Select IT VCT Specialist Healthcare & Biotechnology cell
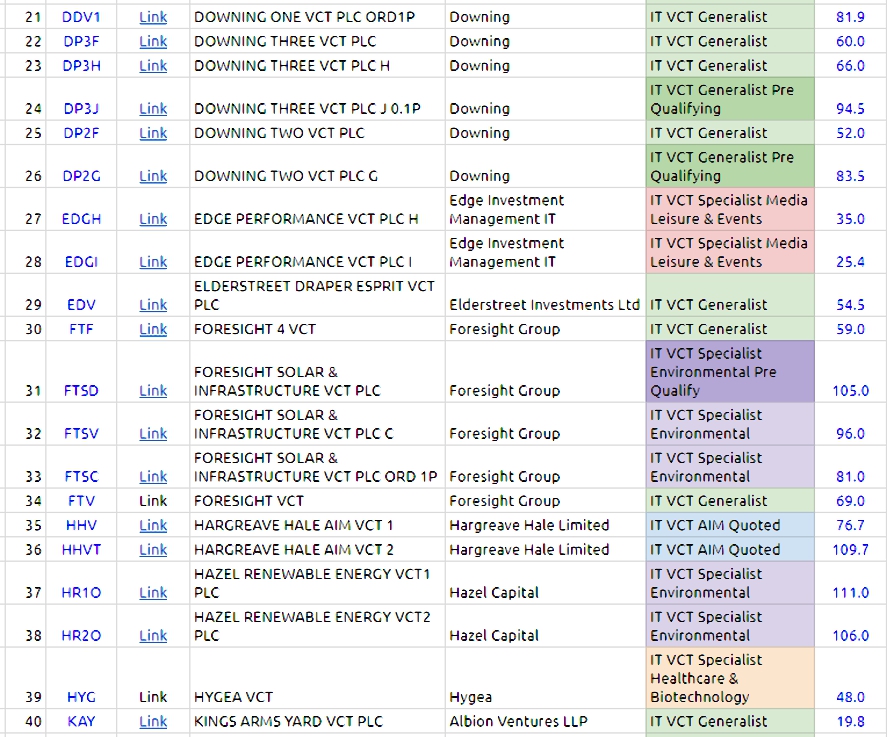887x737 pixels. tap(730, 678)
